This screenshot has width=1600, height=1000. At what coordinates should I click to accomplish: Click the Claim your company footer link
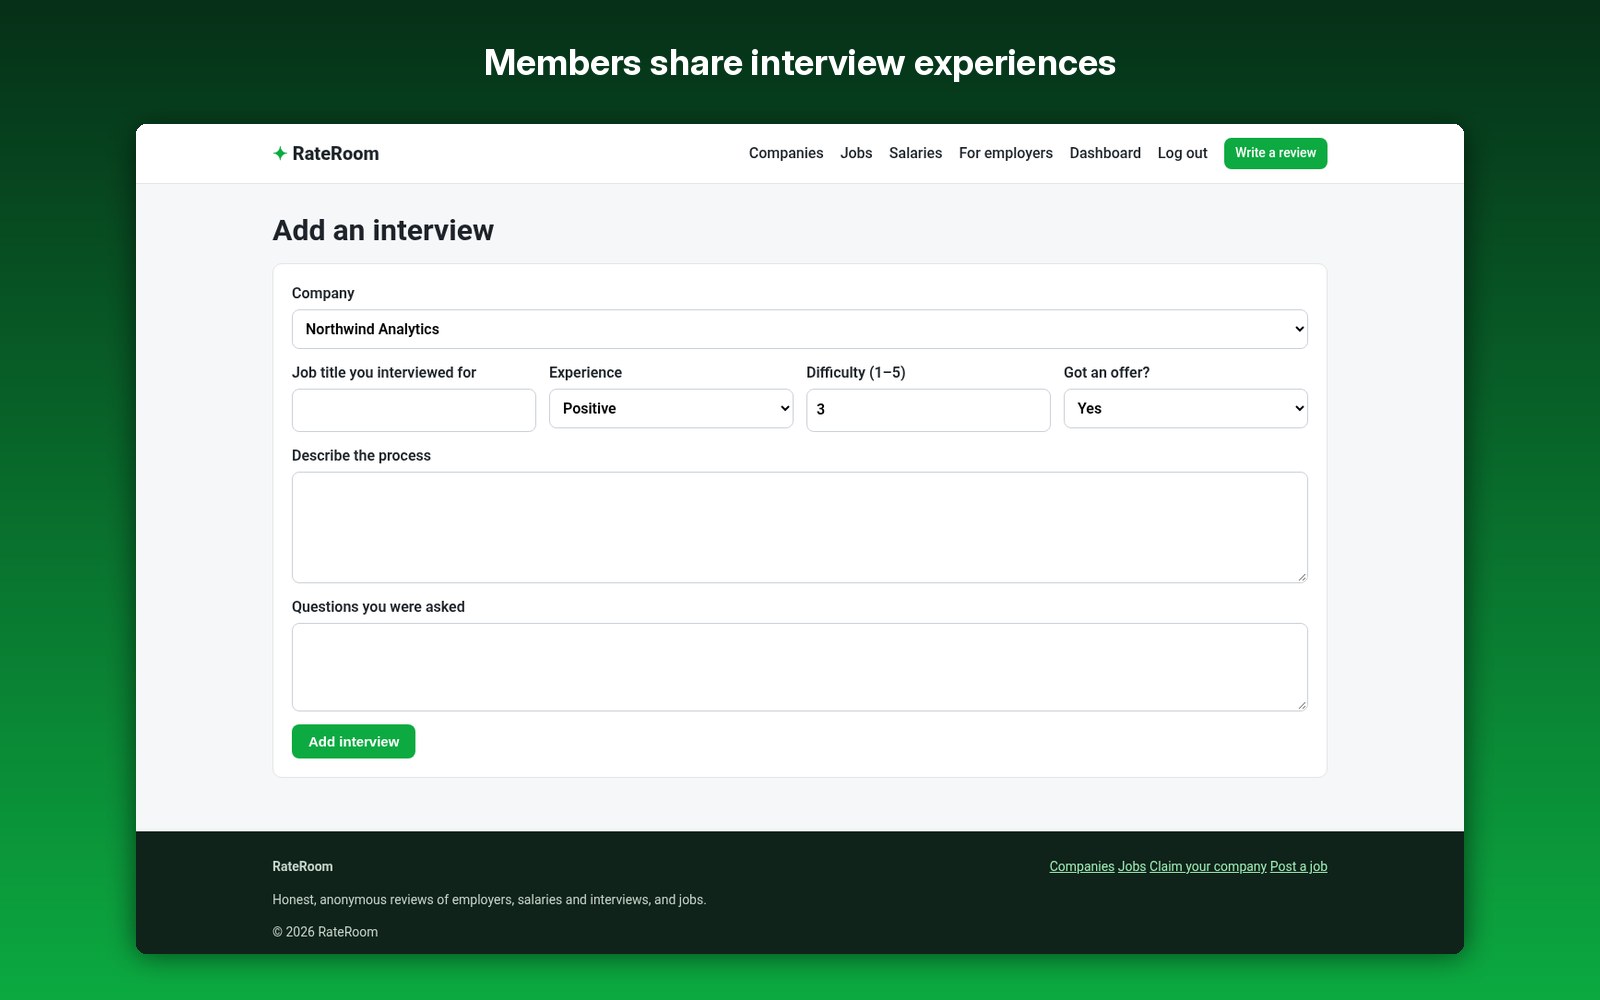point(1207,866)
